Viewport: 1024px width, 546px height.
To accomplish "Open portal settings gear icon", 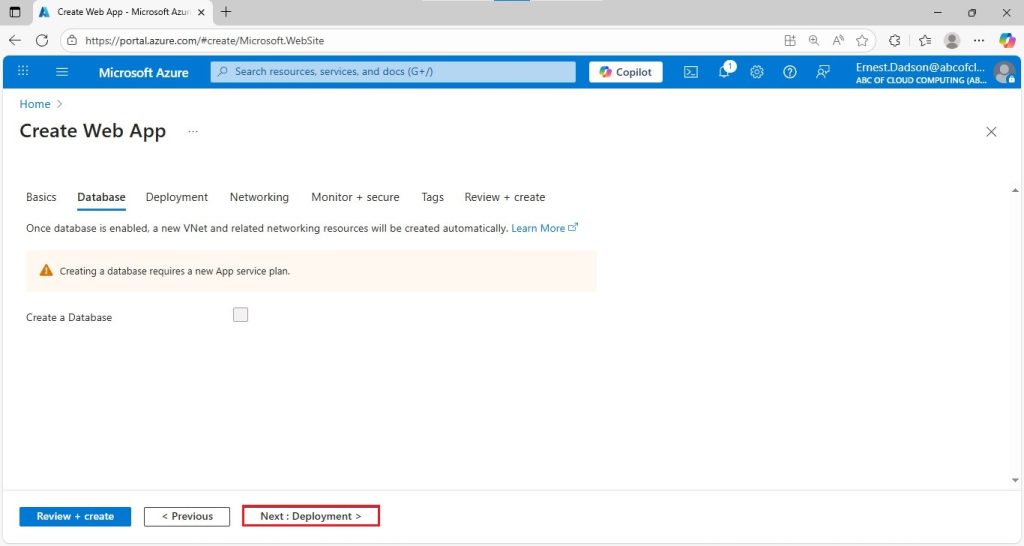I will click(757, 72).
